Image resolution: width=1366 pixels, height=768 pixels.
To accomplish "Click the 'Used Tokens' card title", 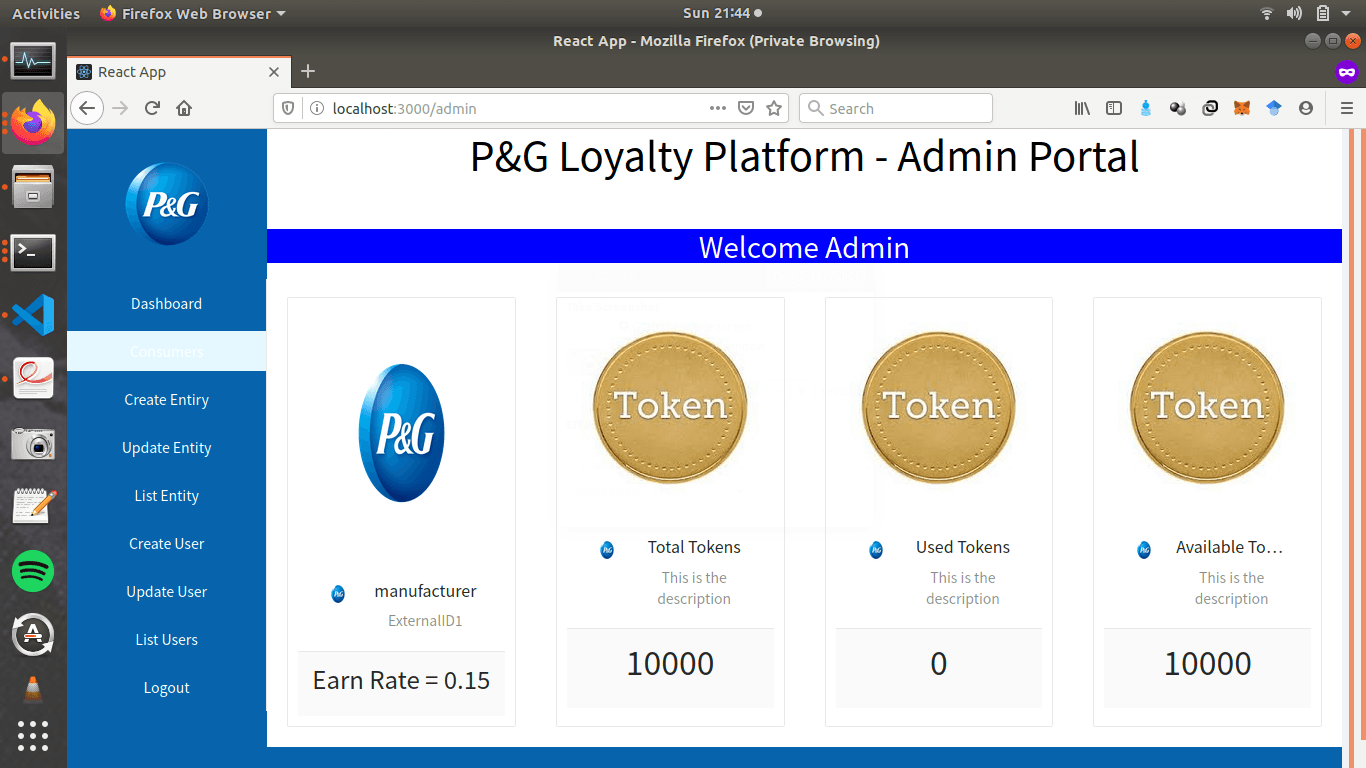I will (x=963, y=547).
